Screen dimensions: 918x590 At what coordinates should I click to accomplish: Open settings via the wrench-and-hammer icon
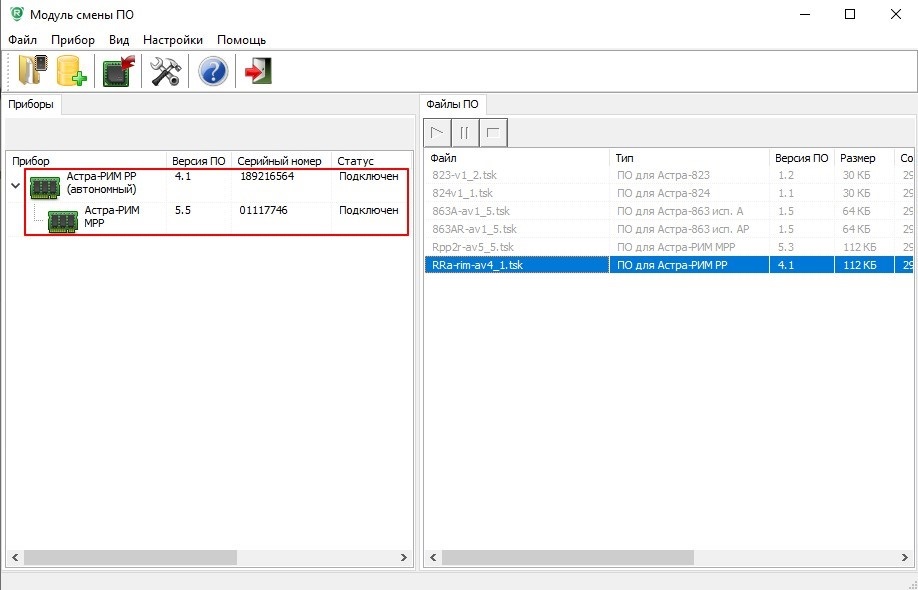165,72
